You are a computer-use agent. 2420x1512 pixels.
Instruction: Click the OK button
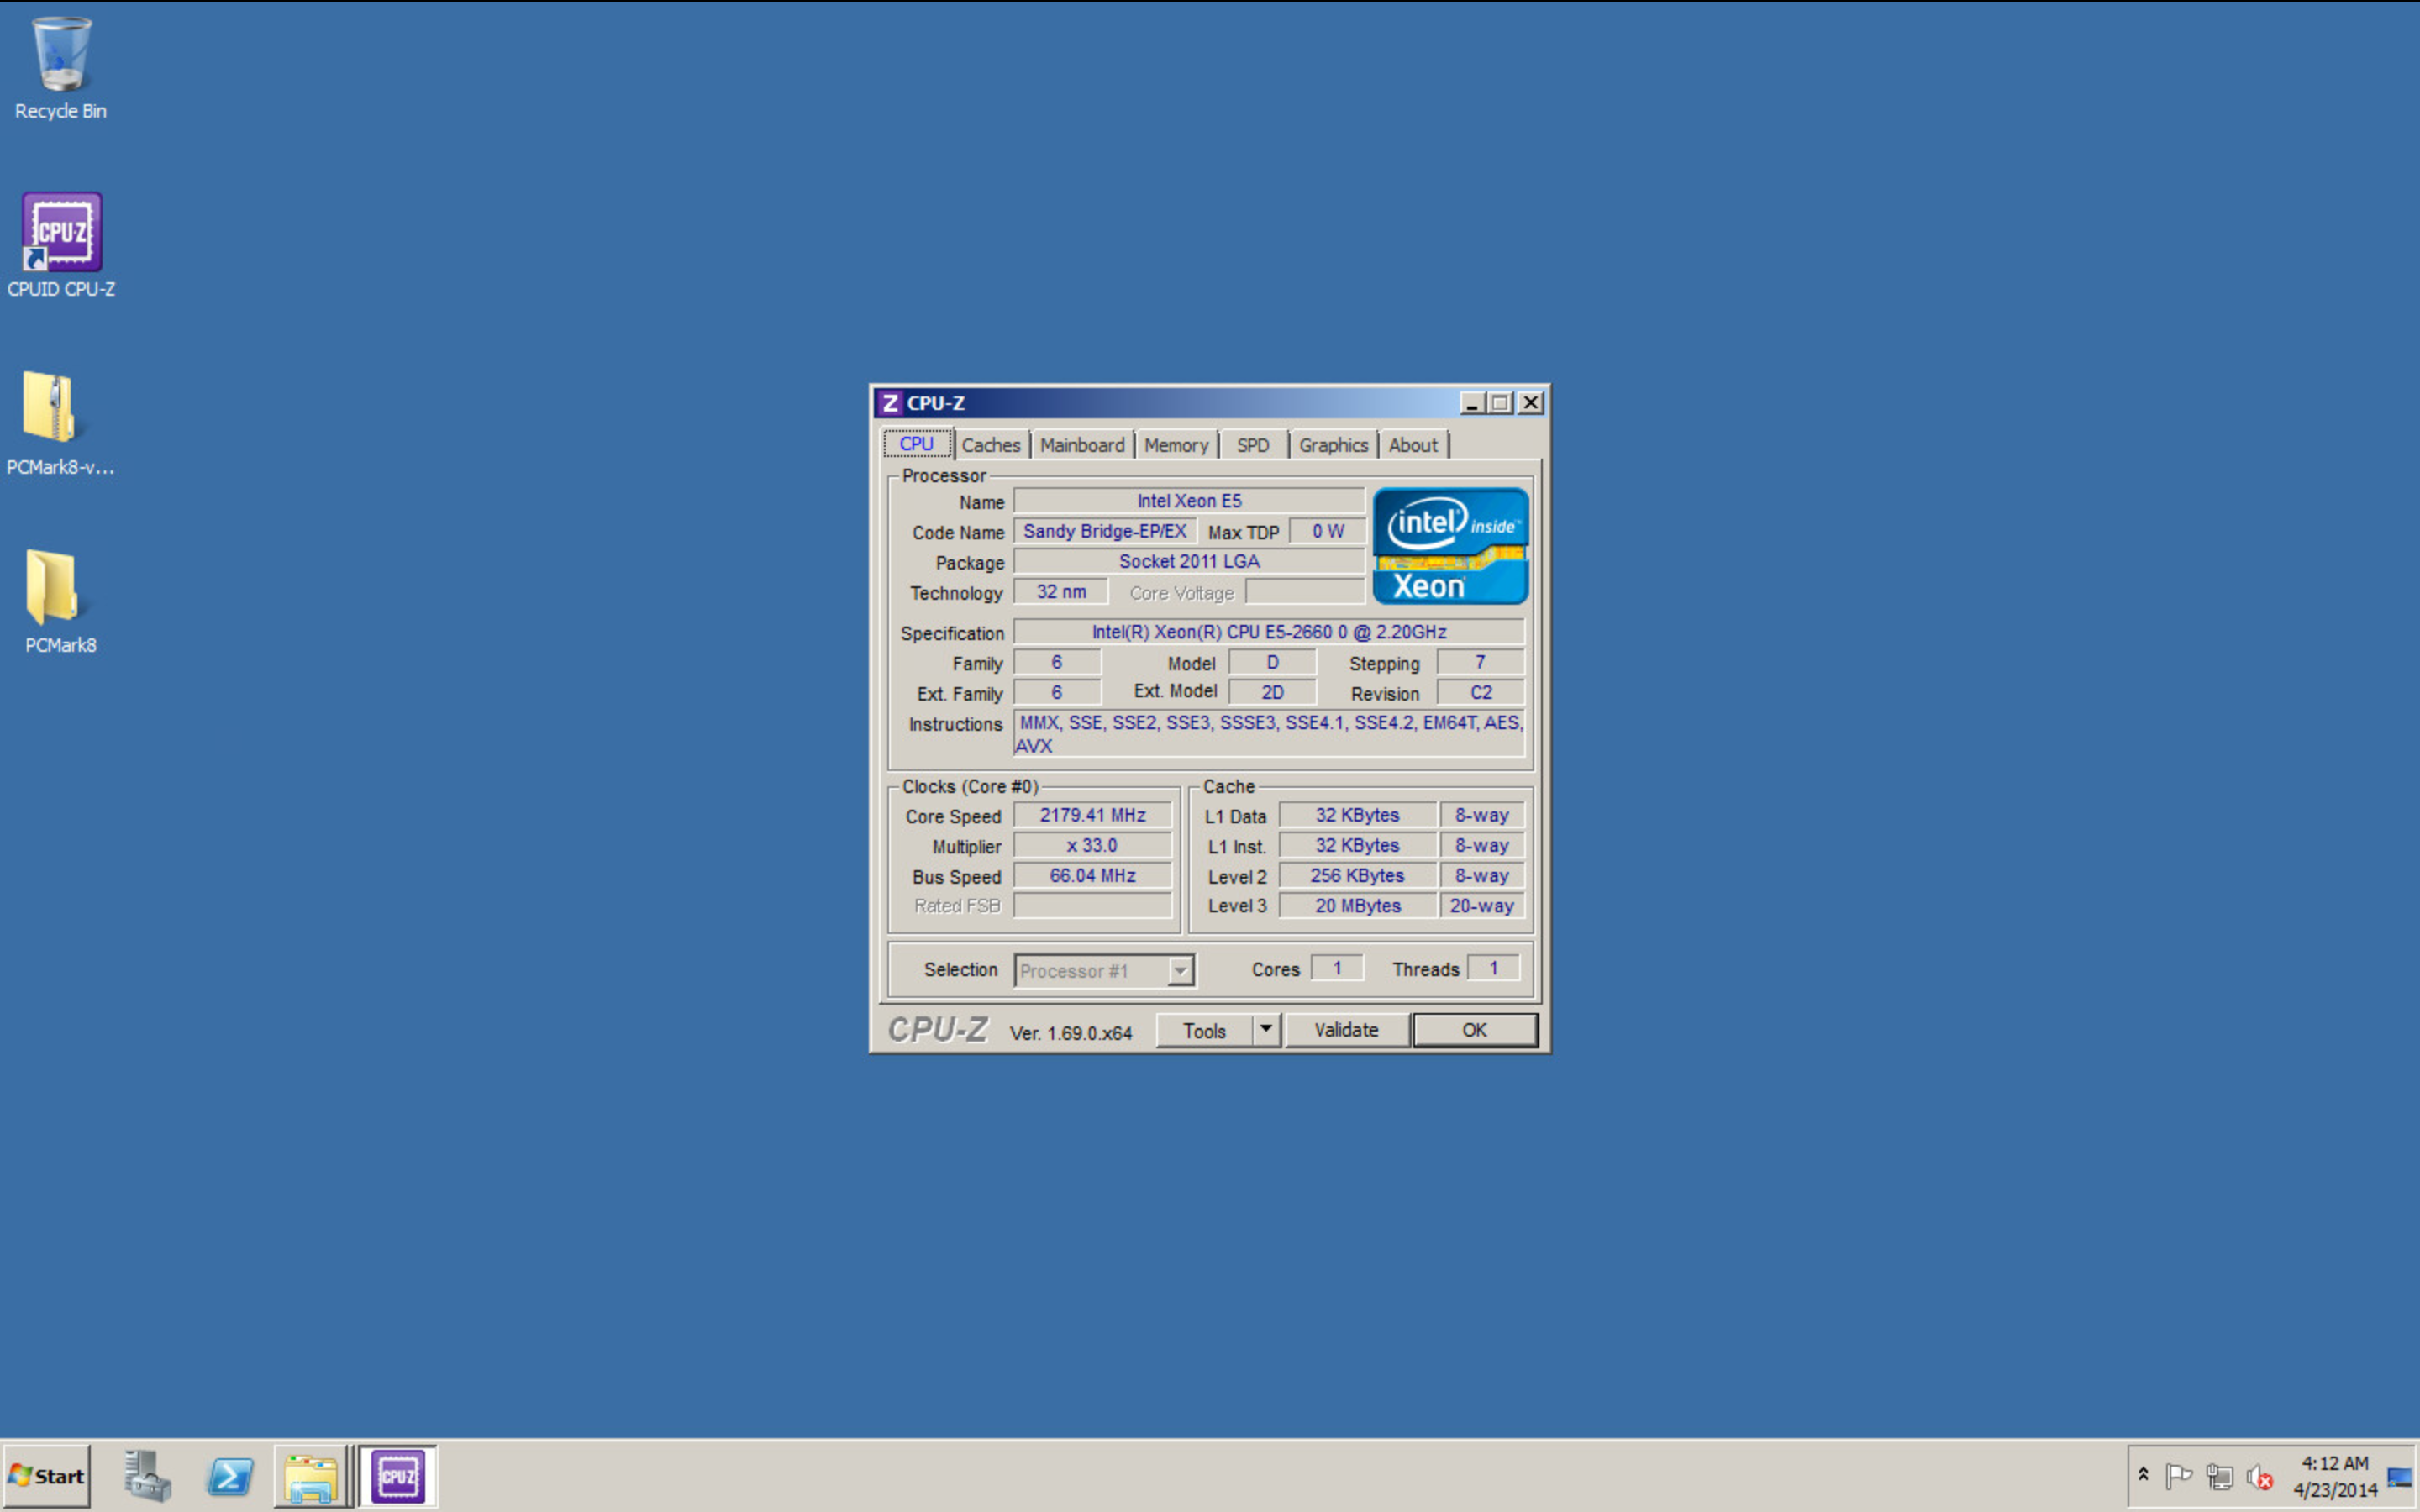click(x=1474, y=1030)
